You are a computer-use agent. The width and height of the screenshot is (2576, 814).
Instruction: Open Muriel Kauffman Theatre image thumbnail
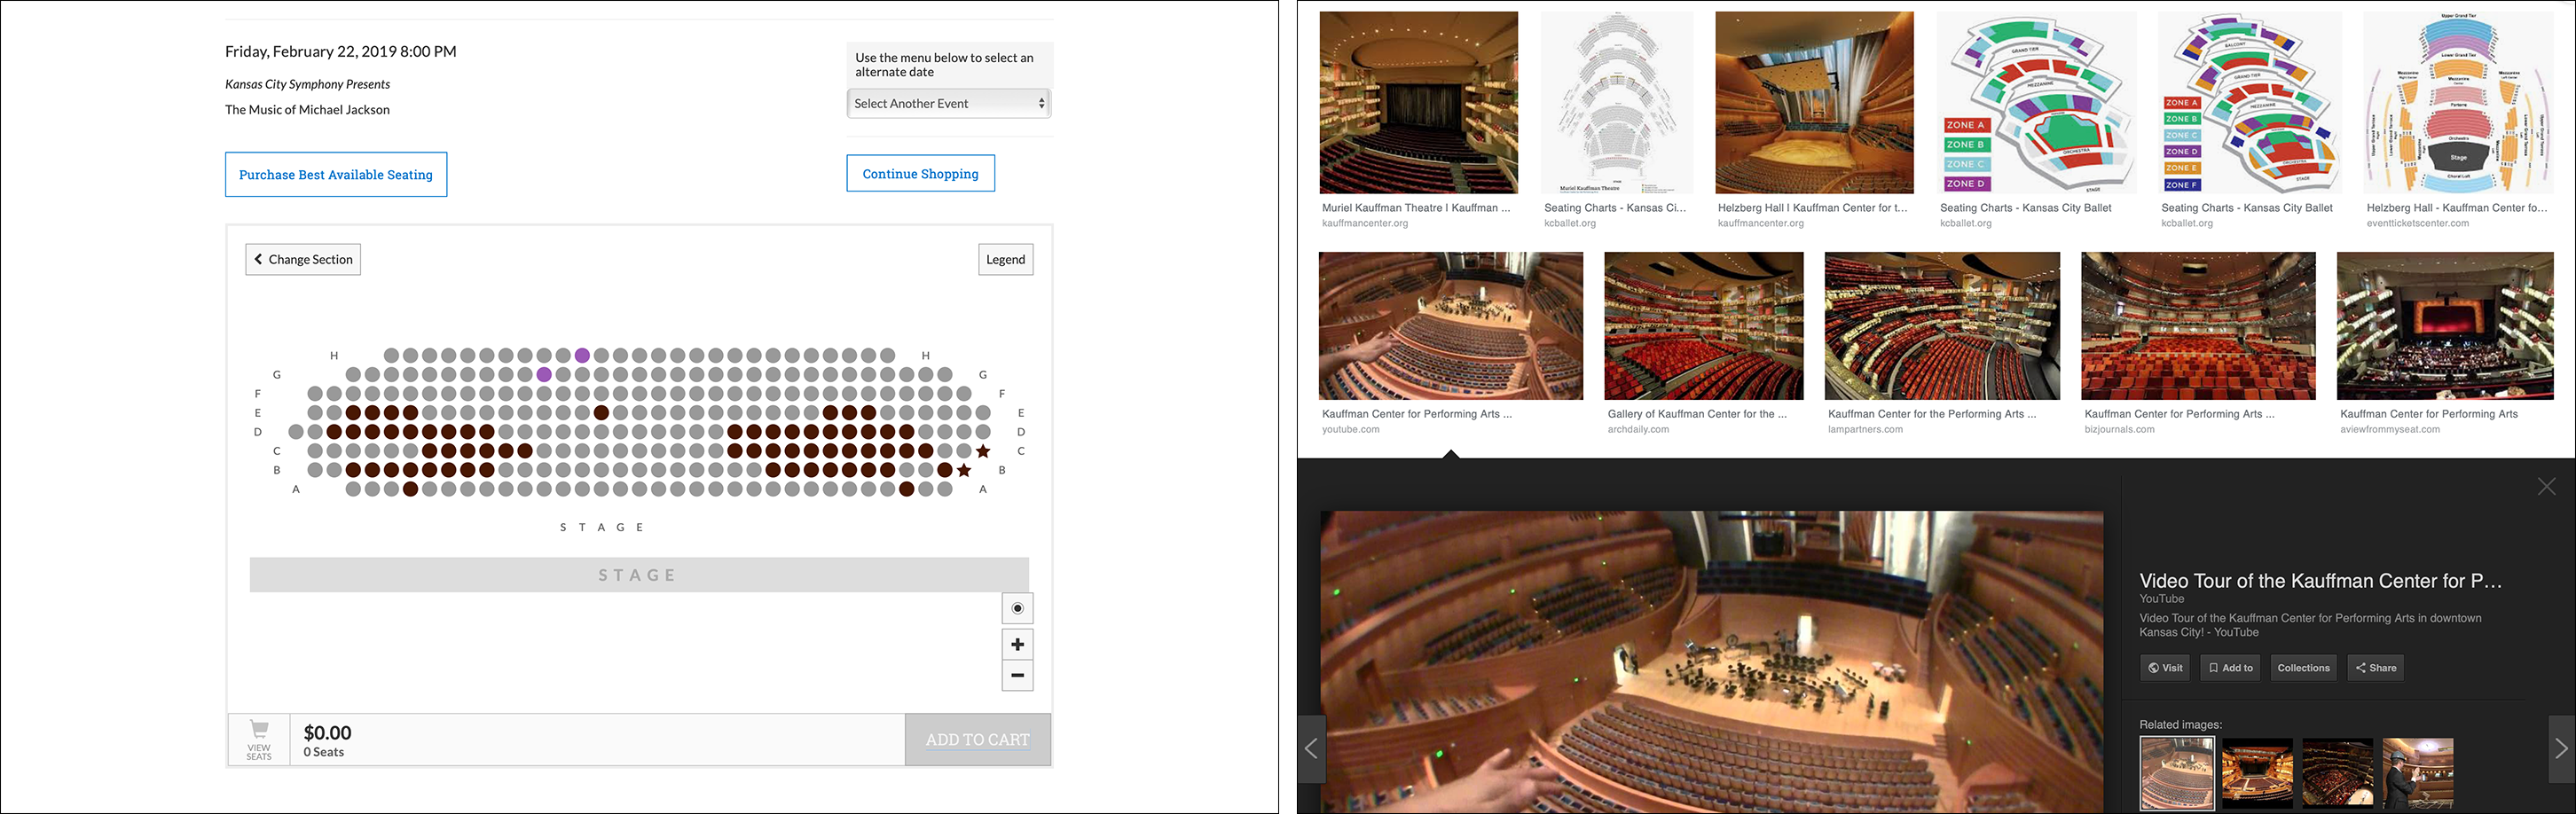click(1418, 102)
